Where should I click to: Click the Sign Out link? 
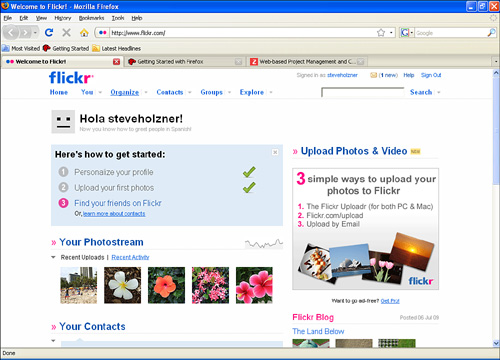pyautogui.click(x=431, y=75)
